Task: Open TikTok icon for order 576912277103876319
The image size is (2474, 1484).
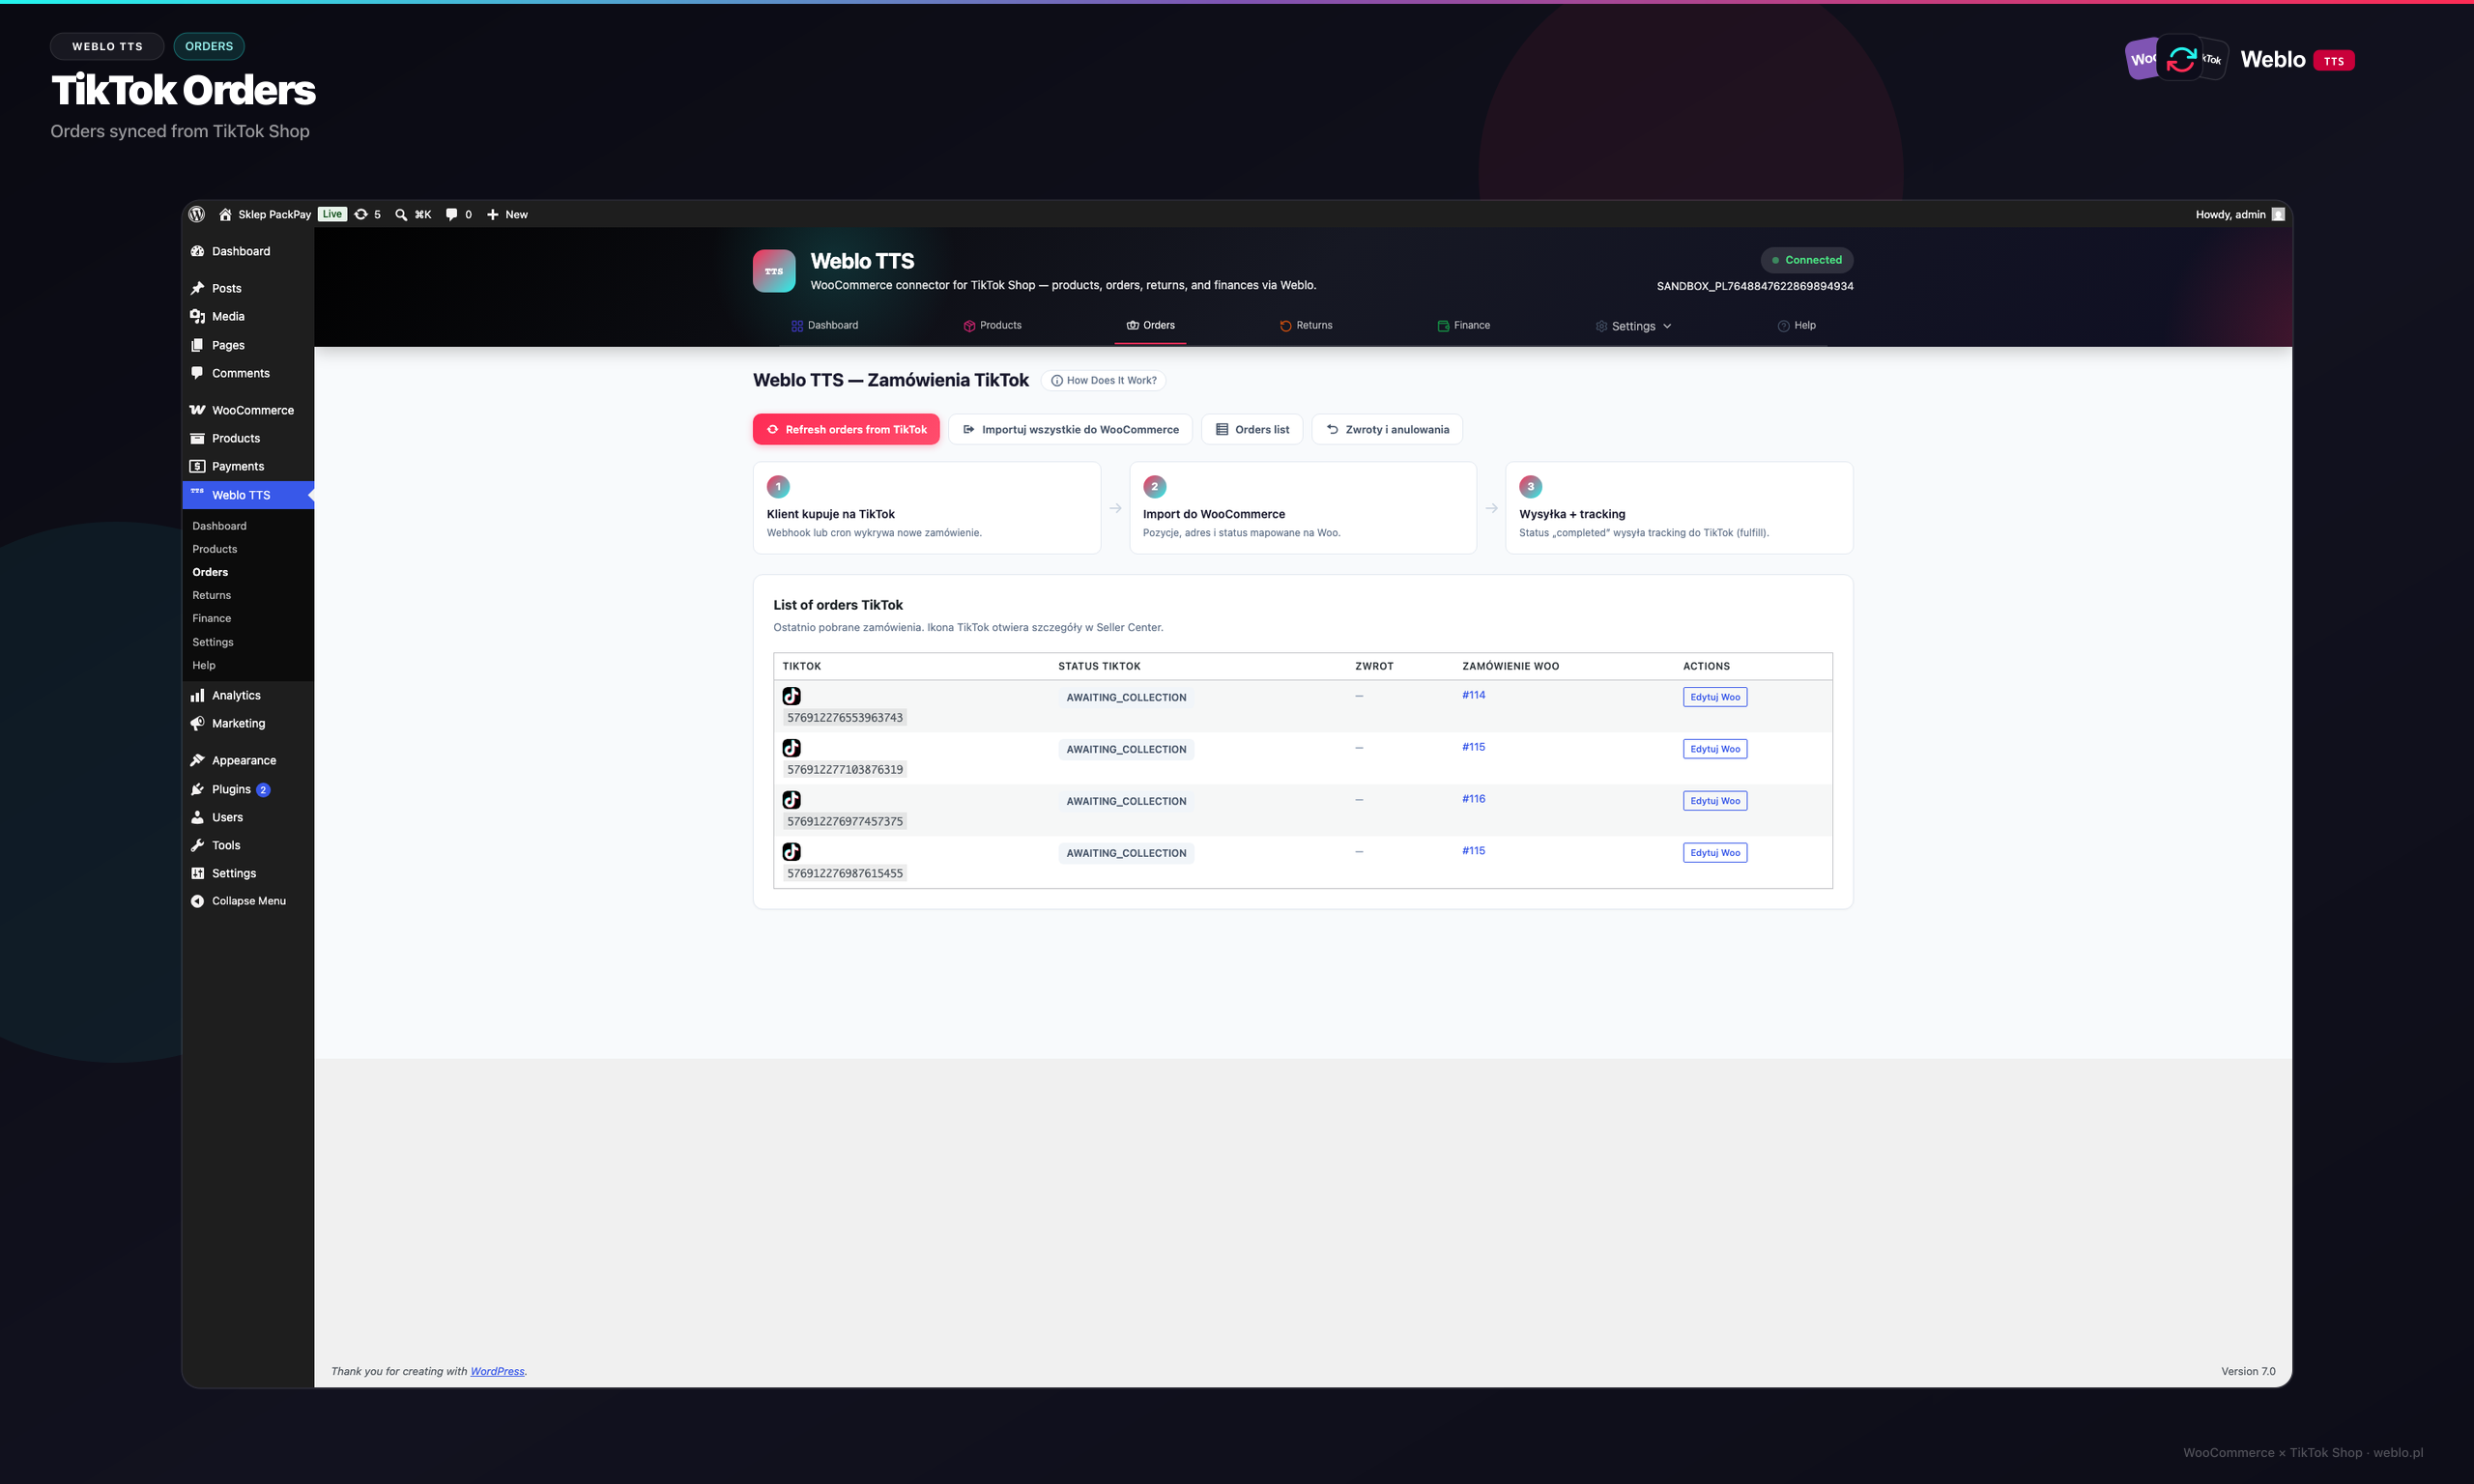Action: tap(791, 748)
